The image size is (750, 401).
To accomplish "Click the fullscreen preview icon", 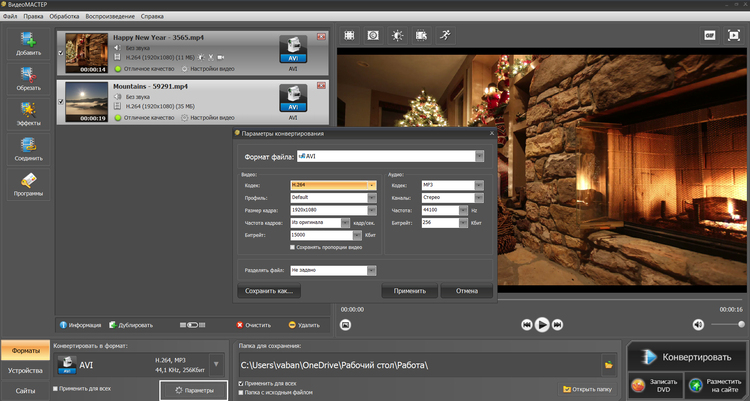I will [x=734, y=35].
